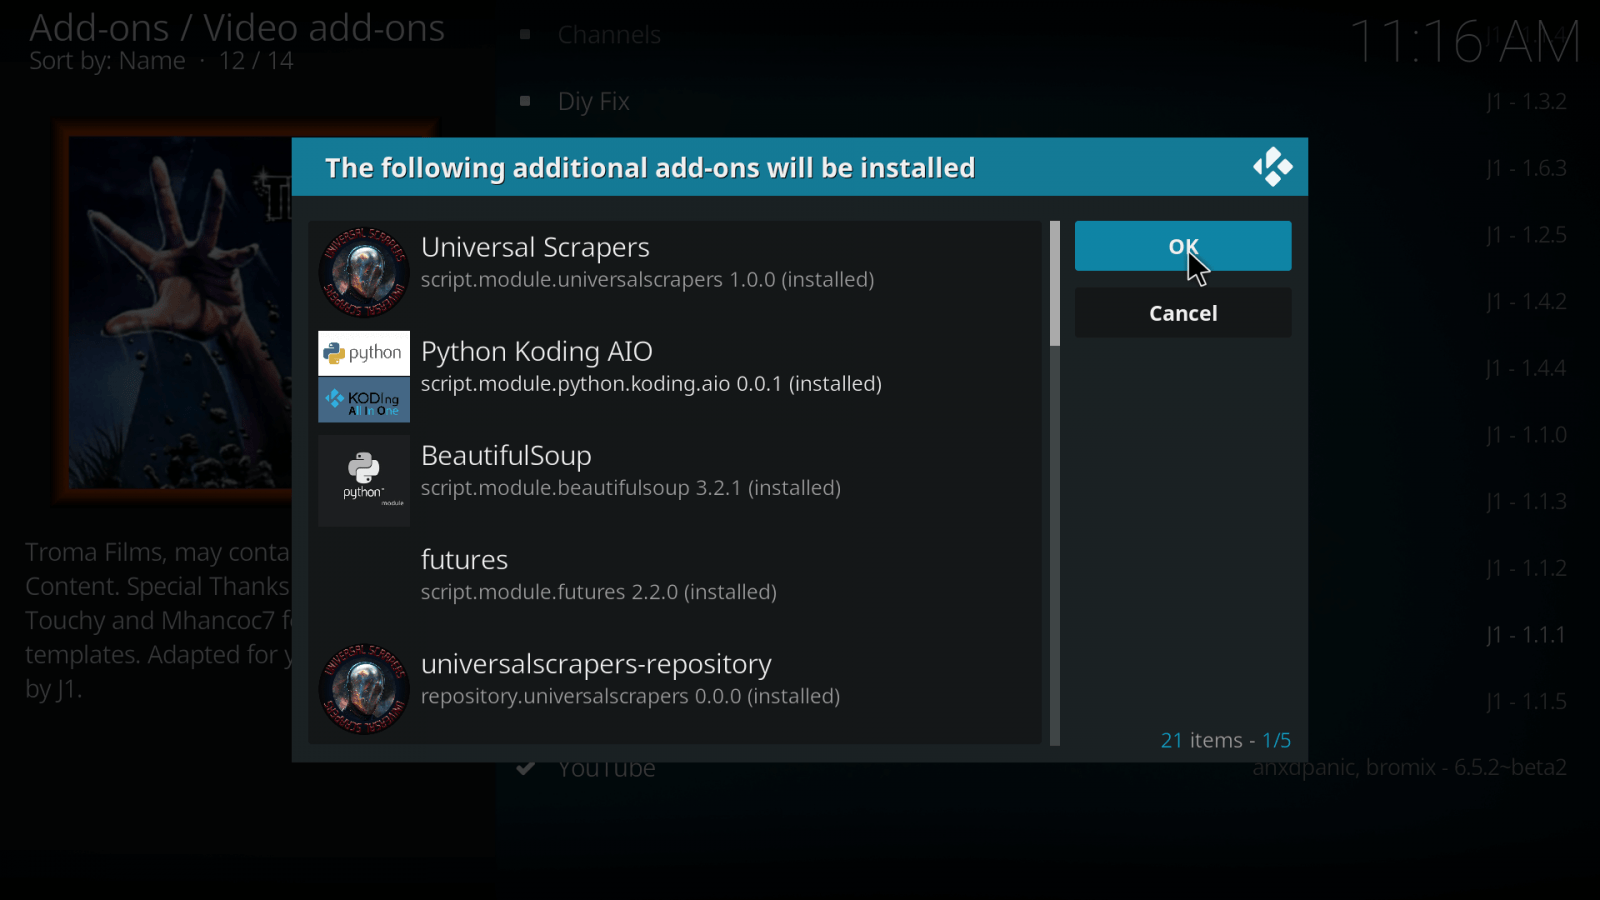Select the 'universalscrapers-repository' title text
1600x900 pixels.
pos(596,664)
